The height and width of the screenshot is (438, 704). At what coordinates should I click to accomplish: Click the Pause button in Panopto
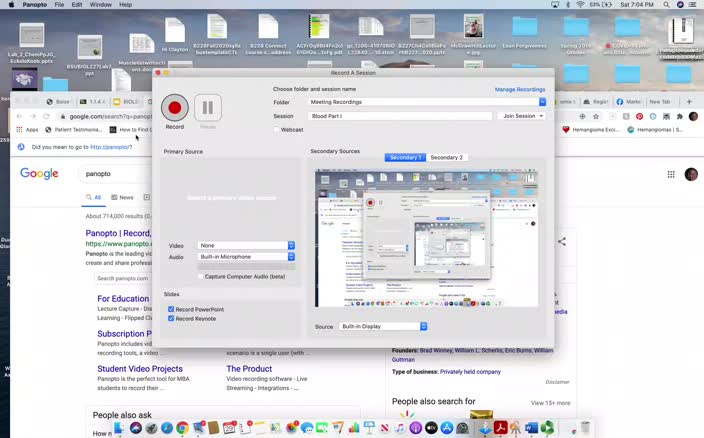click(208, 108)
